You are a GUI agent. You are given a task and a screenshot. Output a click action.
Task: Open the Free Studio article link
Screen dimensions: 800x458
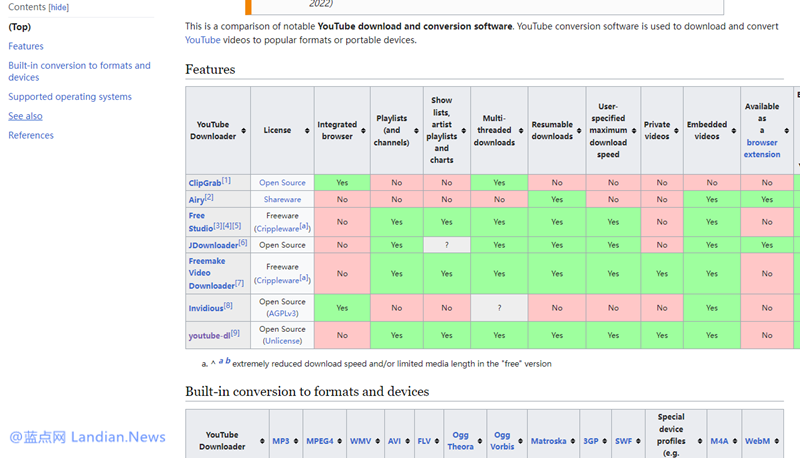(x=199, y=222)
